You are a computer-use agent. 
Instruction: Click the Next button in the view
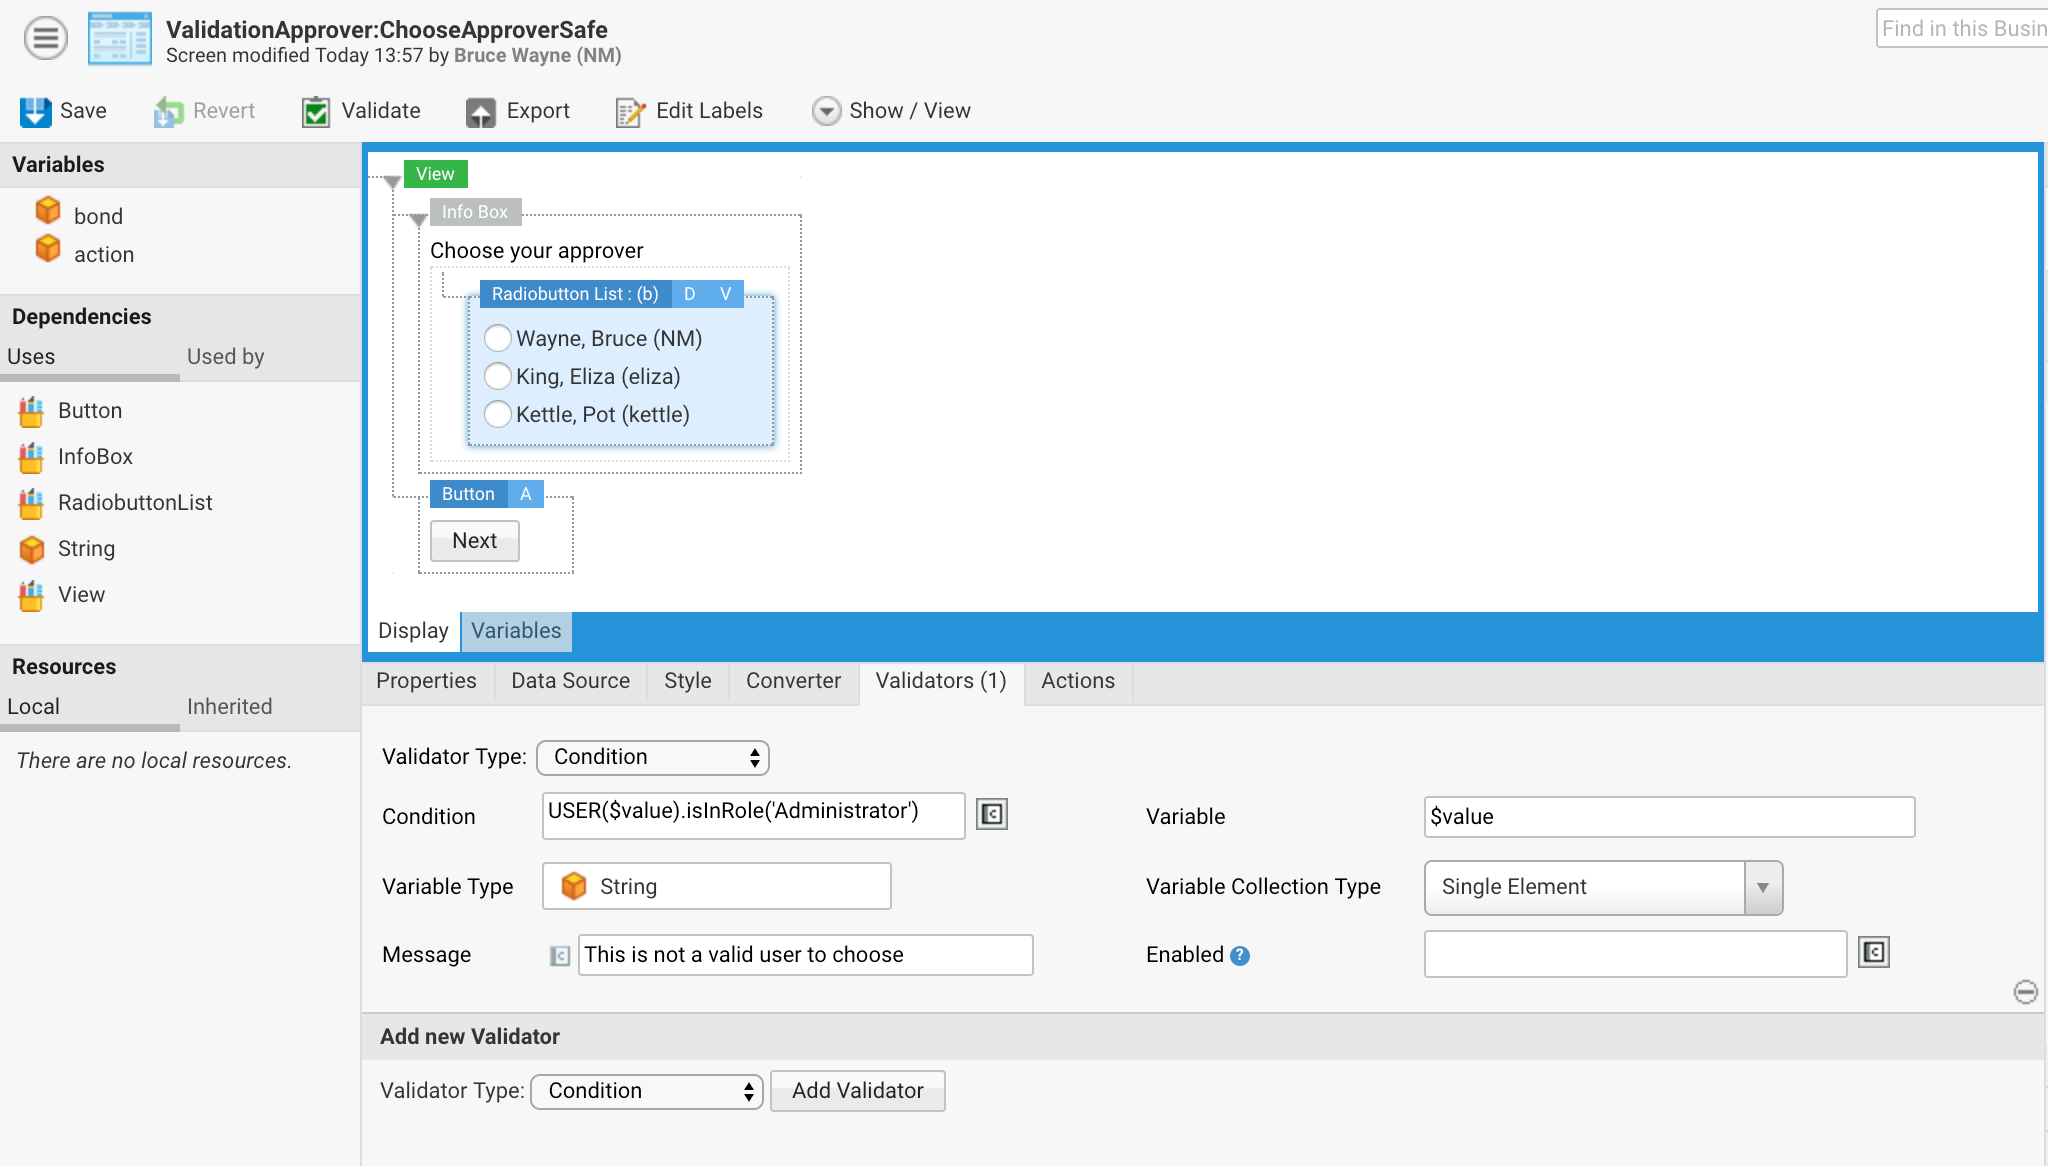click(x=473, y=540)
